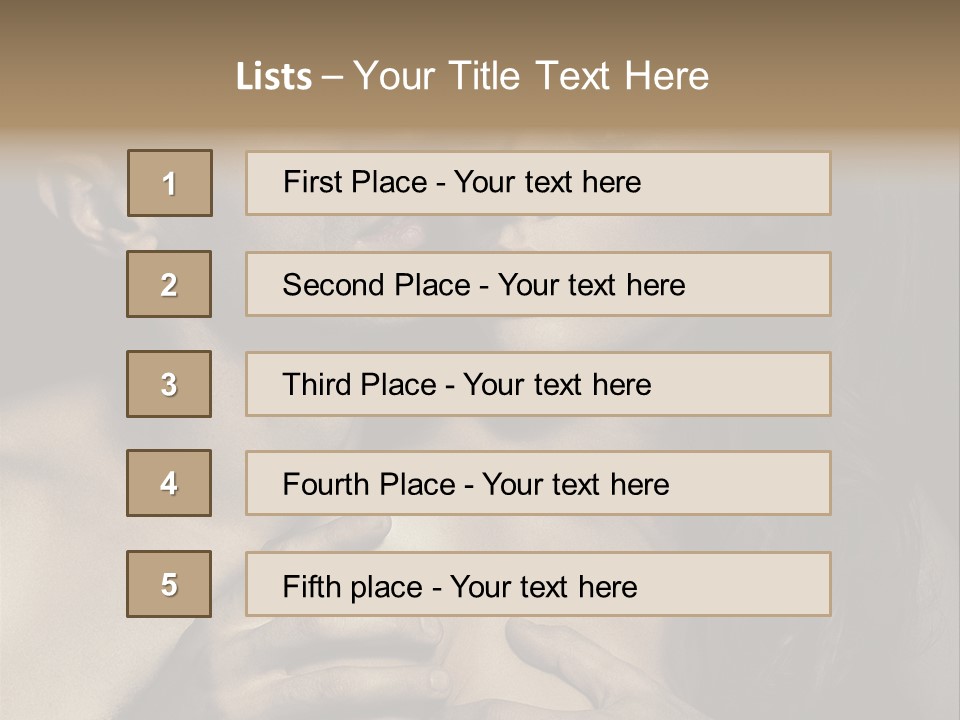Image resolution: width=960 pixels, height=720 pixels.
Task: Click "Your text here" in Fourth Place row
Action: [576, 485]
